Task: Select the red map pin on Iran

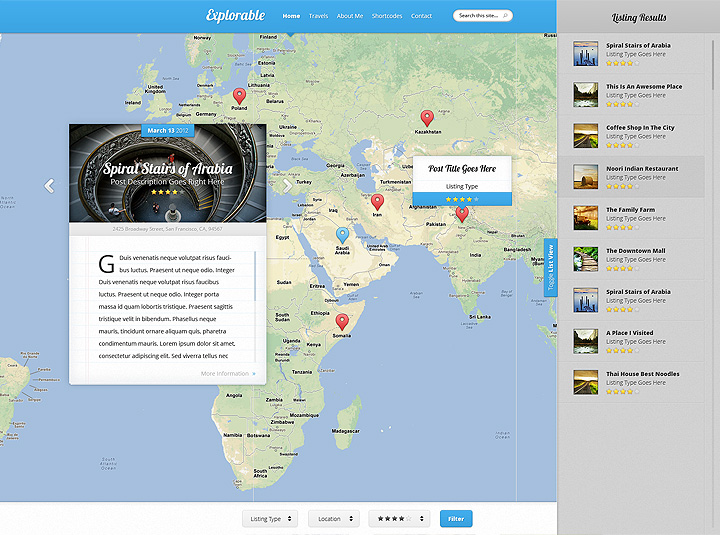Action: [x=377, y=202]
